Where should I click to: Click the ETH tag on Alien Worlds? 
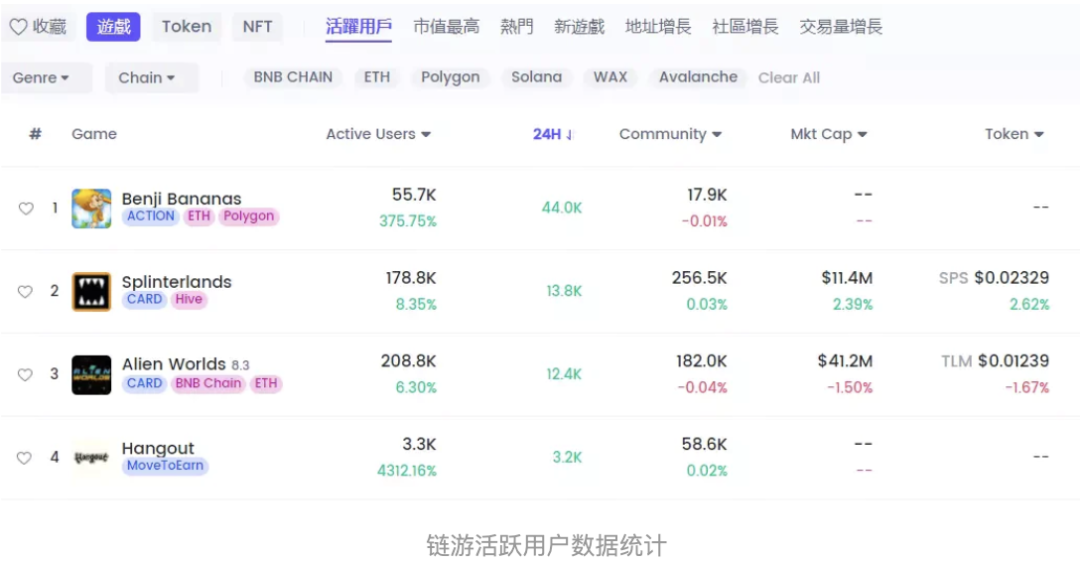[x=266, y=384]
